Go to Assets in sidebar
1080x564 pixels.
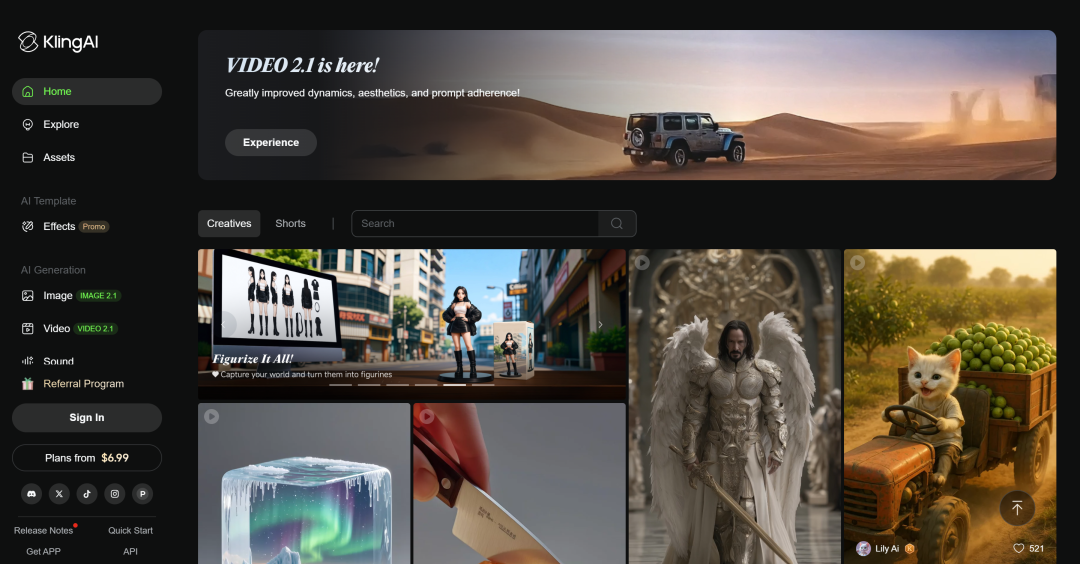click(x=87, y=158)
